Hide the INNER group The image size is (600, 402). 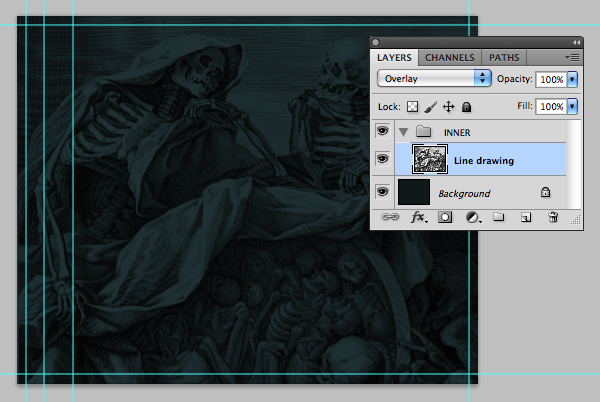tap(382, 131)
